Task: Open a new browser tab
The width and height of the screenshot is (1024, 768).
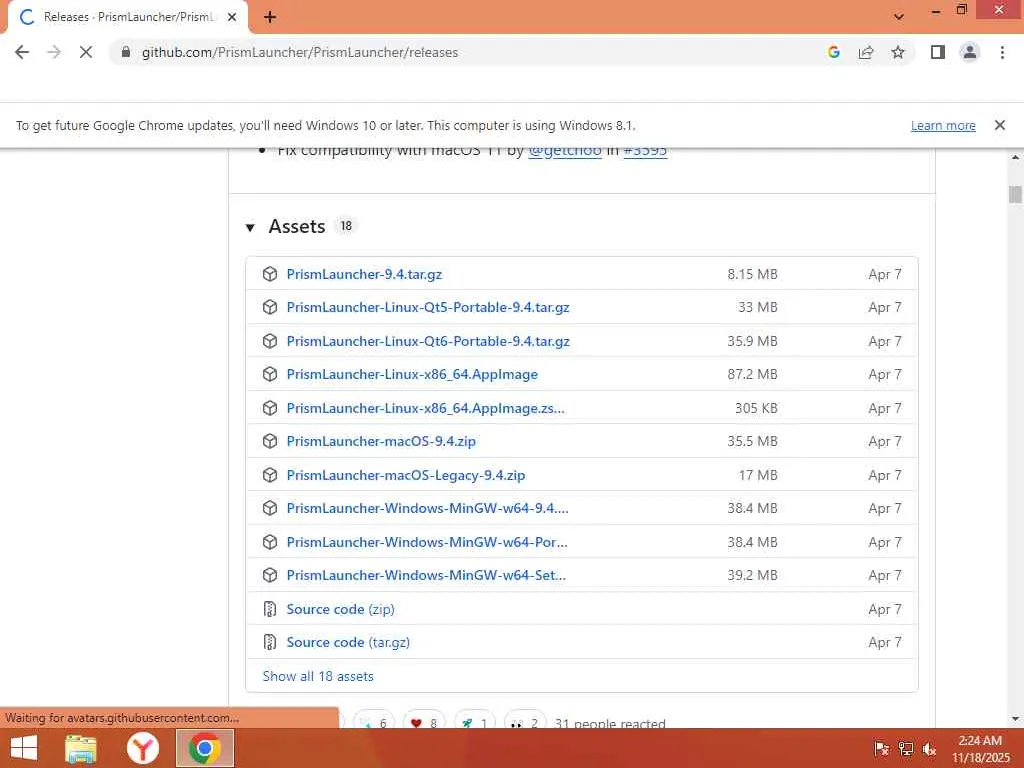Action: coord(270,18)
